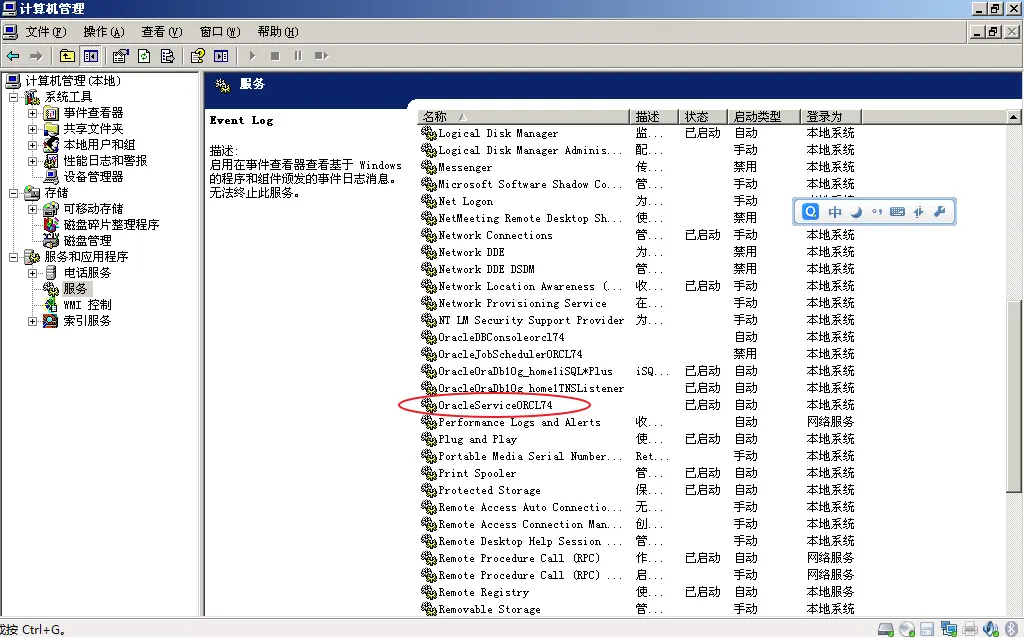Image resolution: width=1024 pixels, height=638 pixels.
Task: Click floppy disk icon in VM status bar
Action: tap(927, 630)
